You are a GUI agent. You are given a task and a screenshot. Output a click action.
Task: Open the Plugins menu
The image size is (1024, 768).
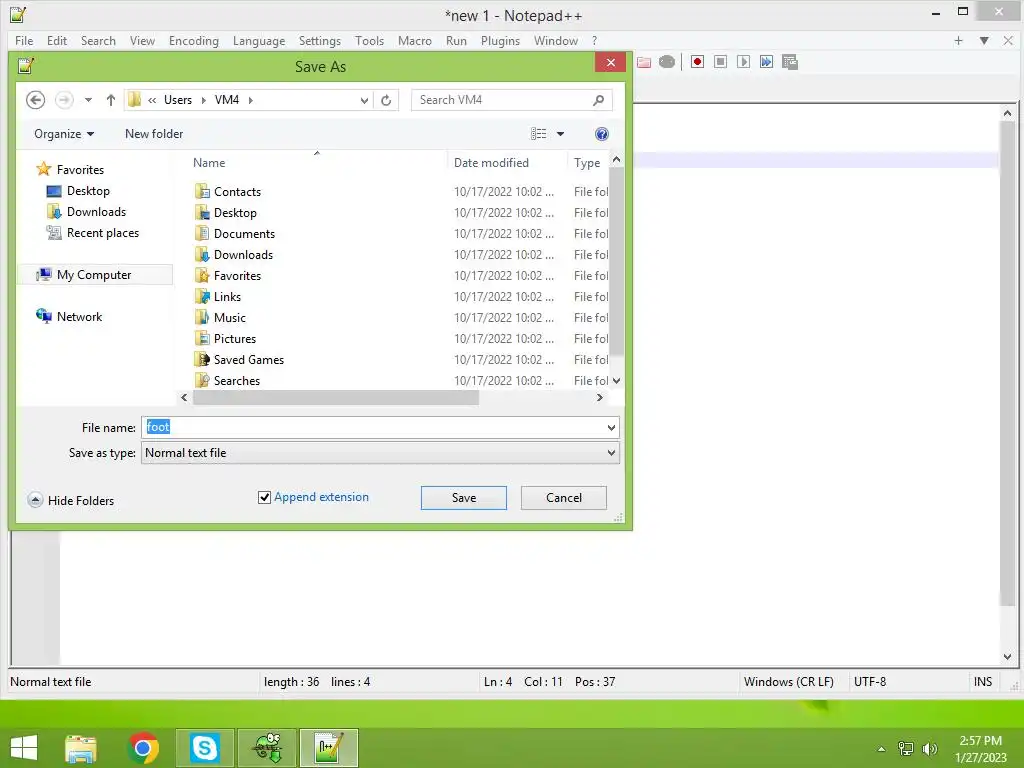click(500, 40)
